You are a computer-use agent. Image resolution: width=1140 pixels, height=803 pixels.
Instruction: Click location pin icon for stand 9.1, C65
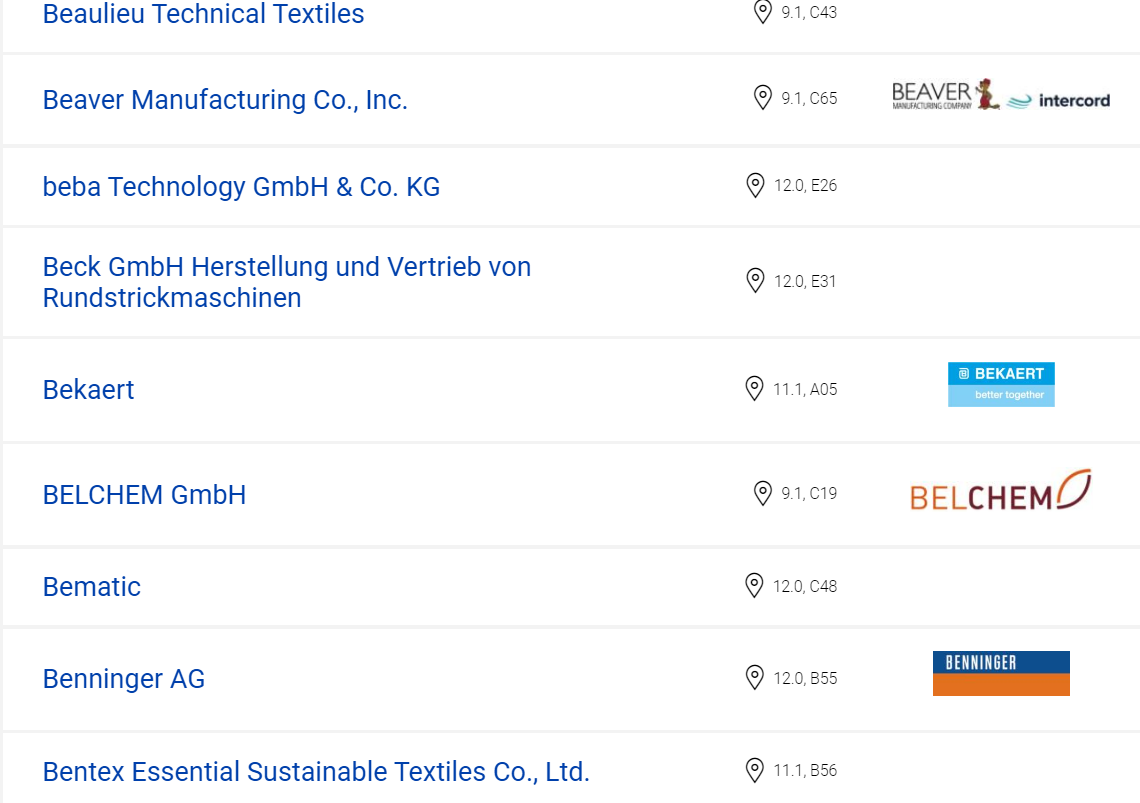pos(763,97)
